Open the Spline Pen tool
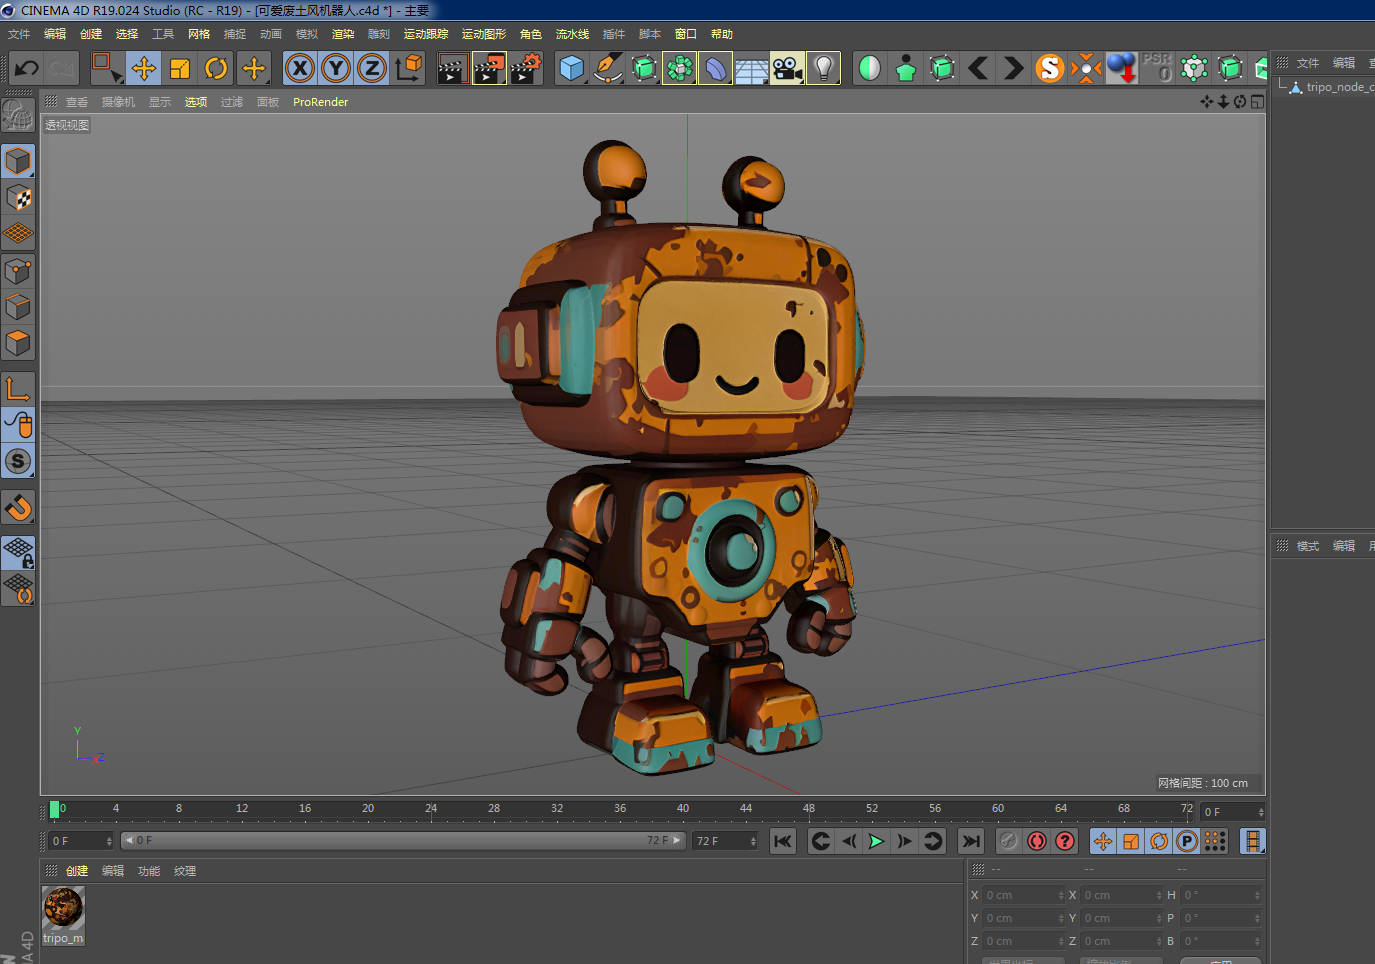1375x964 pixels. (607, 68)
